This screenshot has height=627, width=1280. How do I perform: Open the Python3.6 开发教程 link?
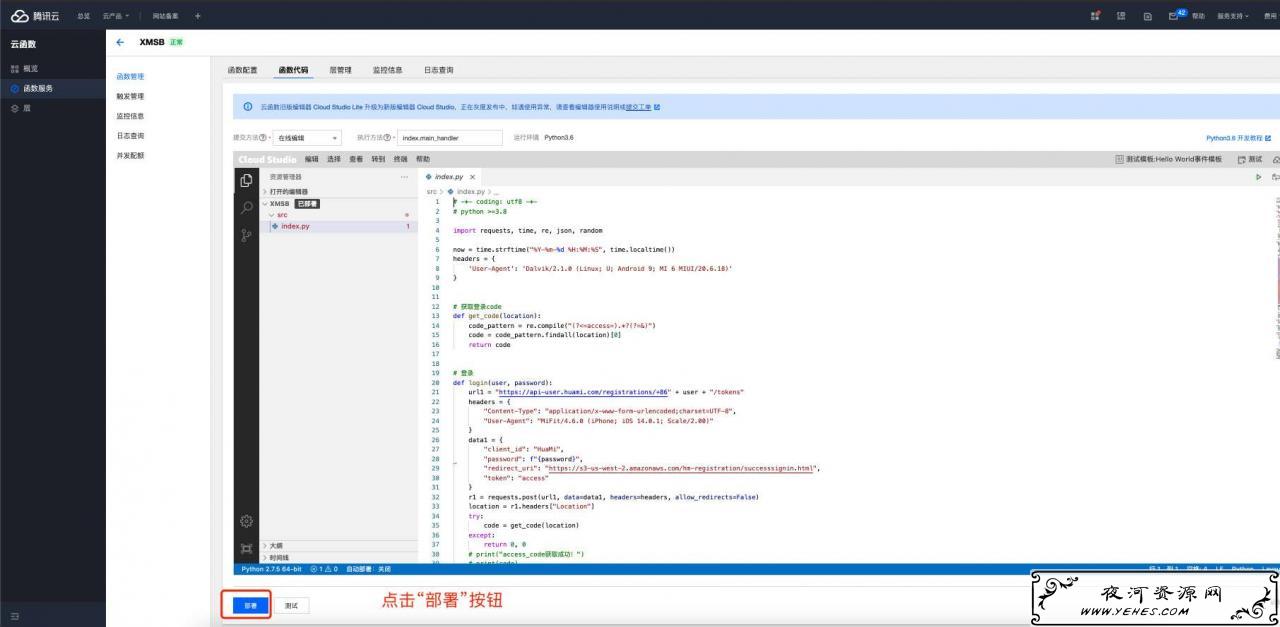pos(1238,138)
